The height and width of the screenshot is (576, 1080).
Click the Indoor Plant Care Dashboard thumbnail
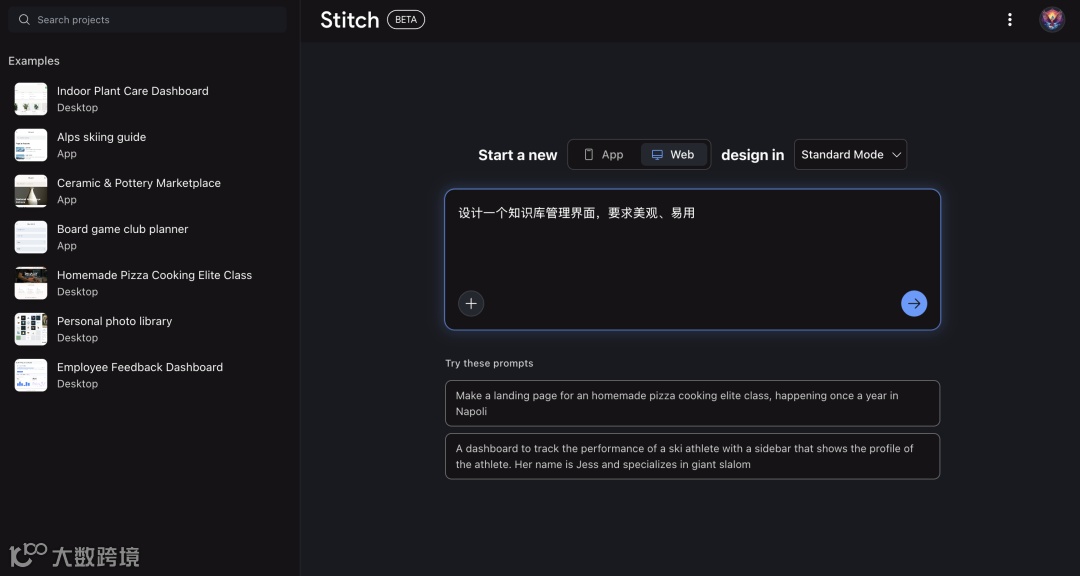31,99
